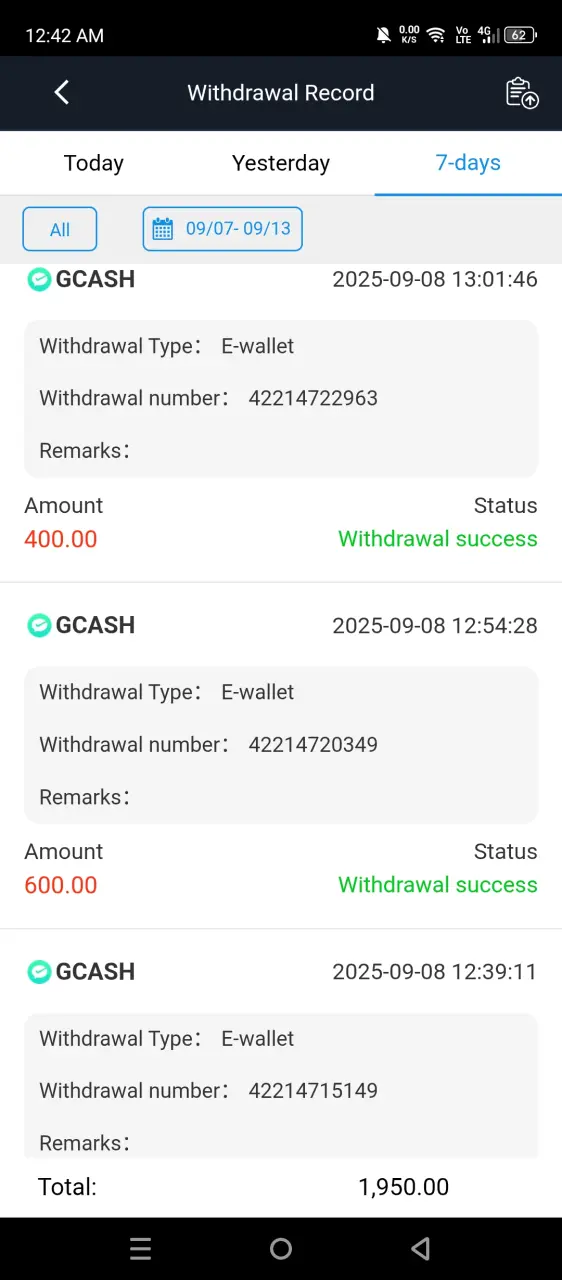Tap the battery indicator in the status bar

(x=520, y=35)
